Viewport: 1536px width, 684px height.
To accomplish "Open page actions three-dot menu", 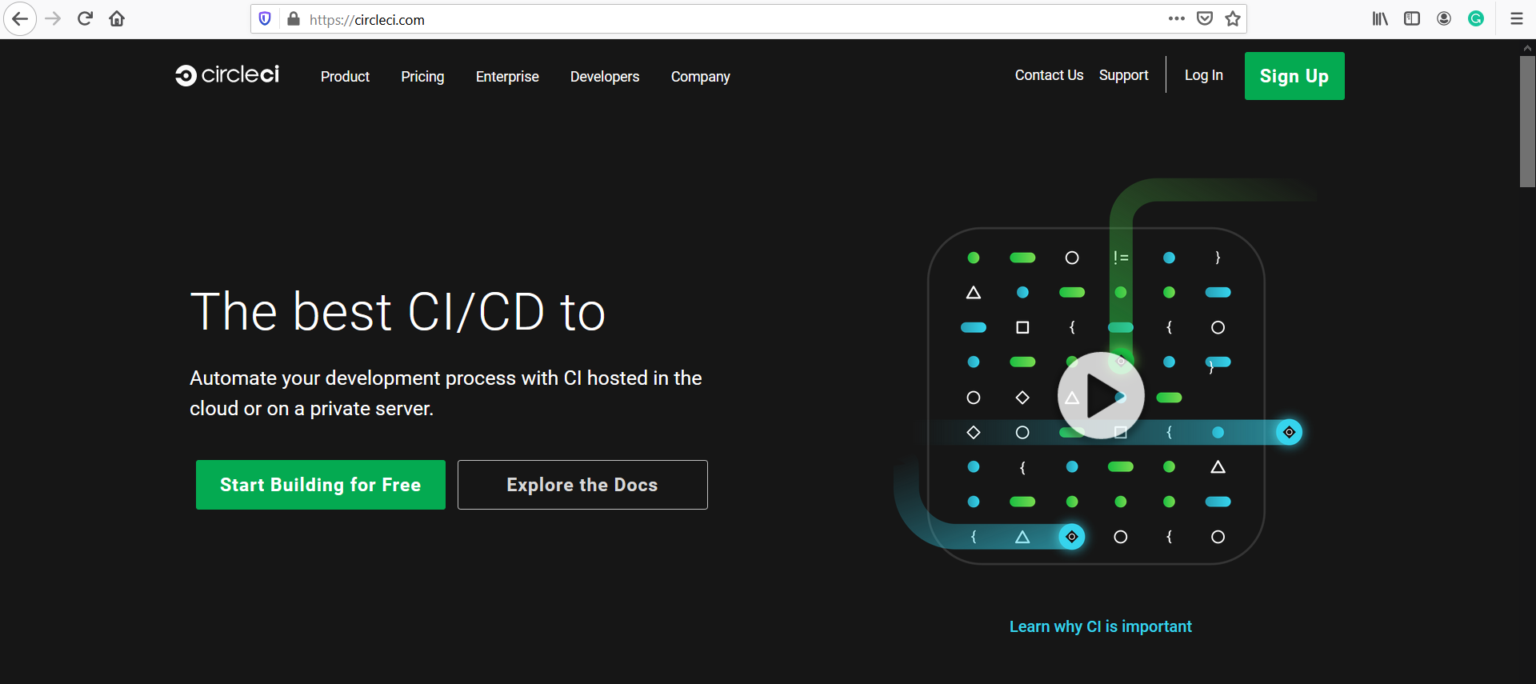I will tap(1177, 19).
